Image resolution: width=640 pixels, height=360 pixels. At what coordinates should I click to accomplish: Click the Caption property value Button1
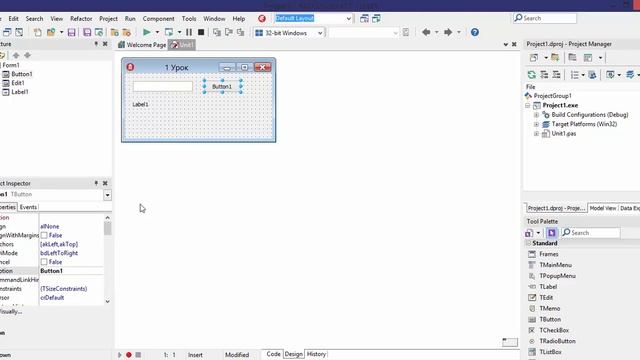71,271
